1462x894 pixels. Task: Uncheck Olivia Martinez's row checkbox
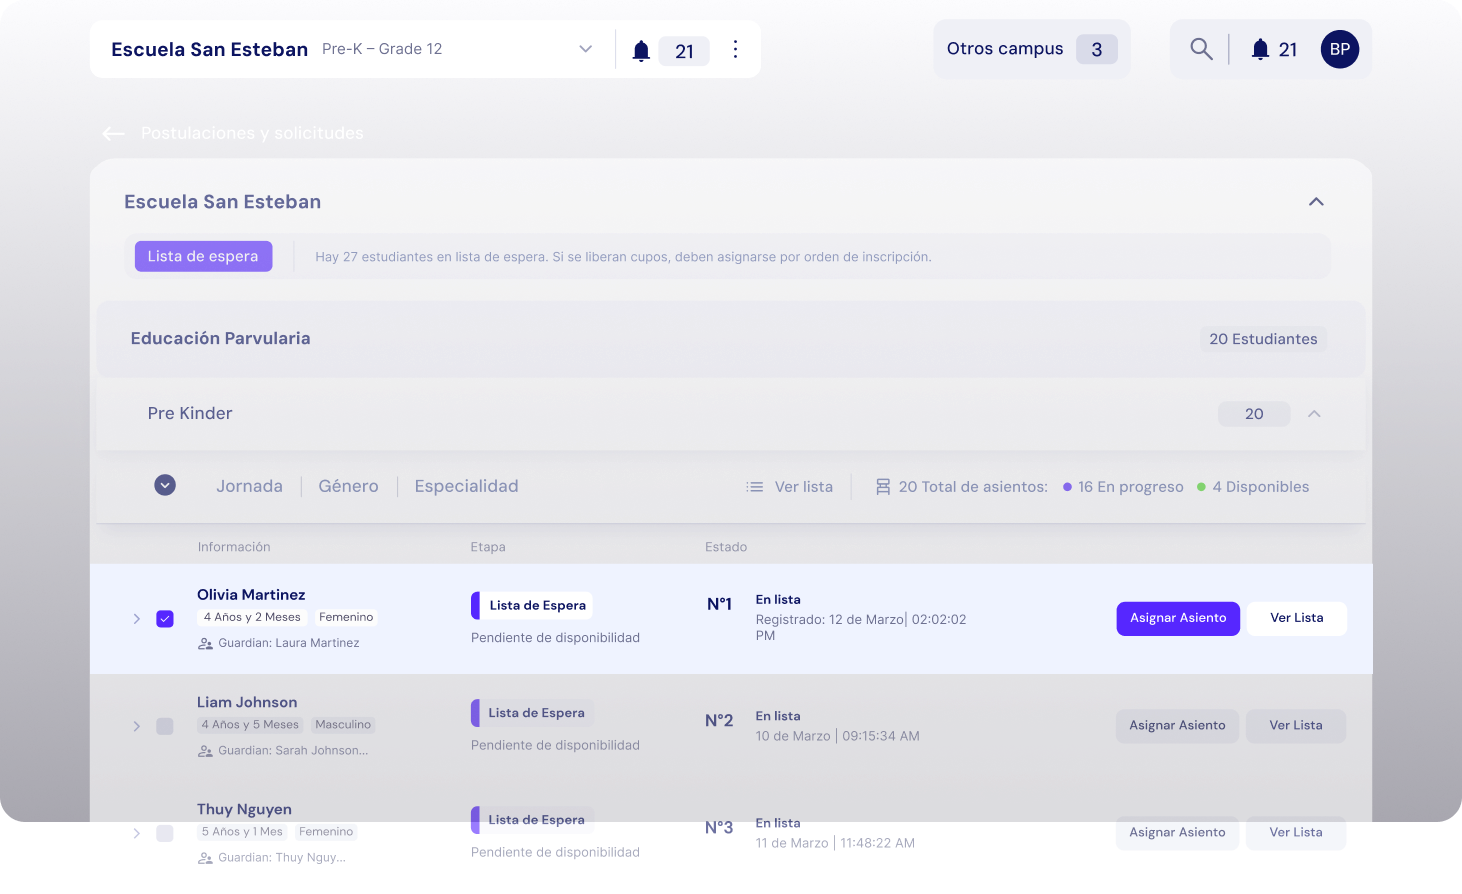(x=165, y=618)
